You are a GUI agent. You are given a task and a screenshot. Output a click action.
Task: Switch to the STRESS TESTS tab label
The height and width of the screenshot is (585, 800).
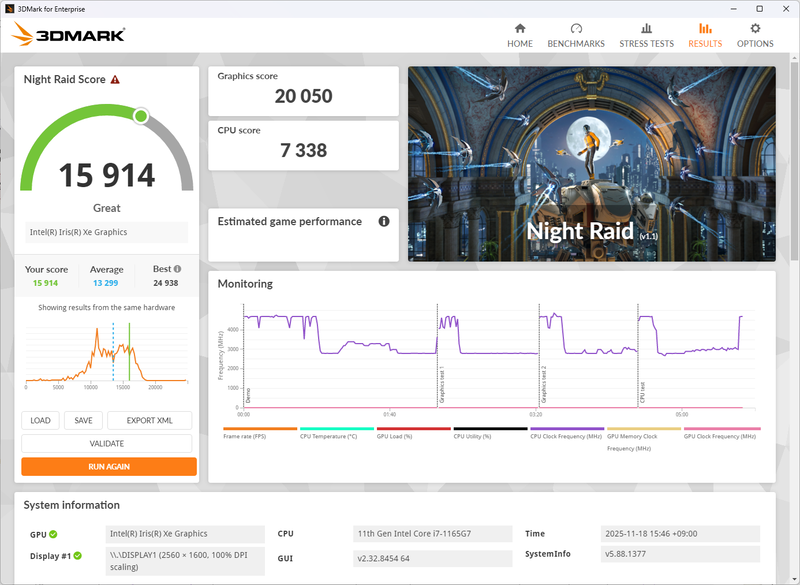[646, 44]
